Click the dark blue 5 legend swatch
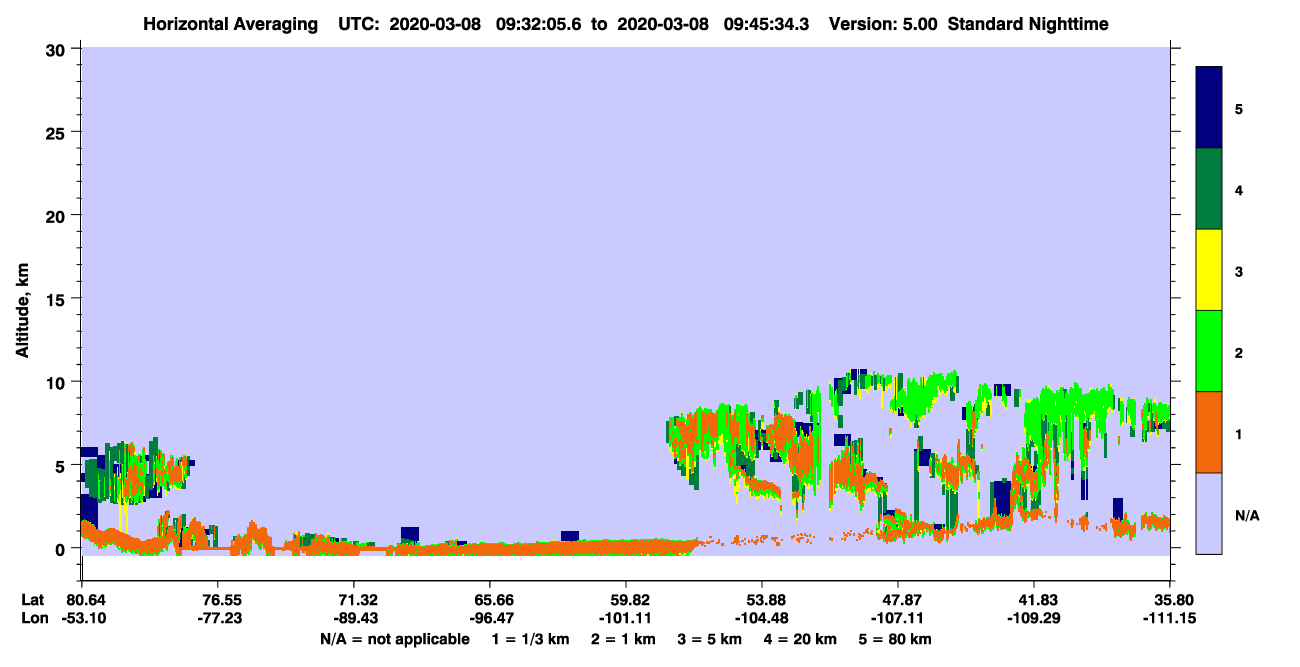 (x=1209, y=108)
